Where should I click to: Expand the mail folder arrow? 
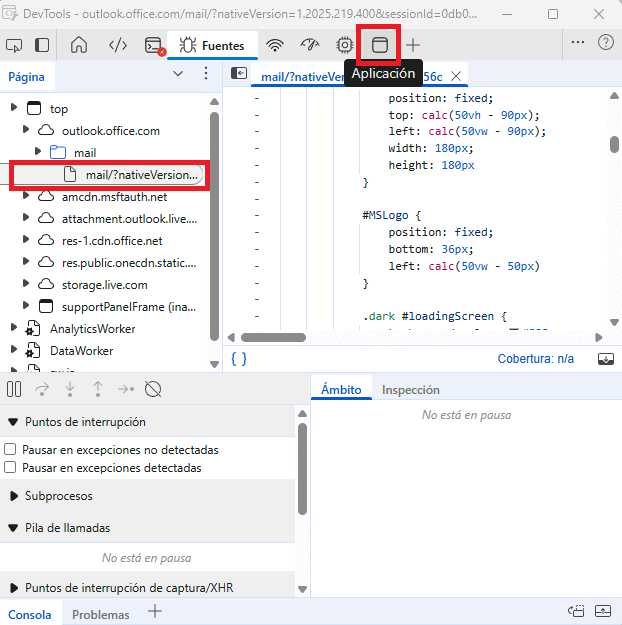tap(38, 151)
